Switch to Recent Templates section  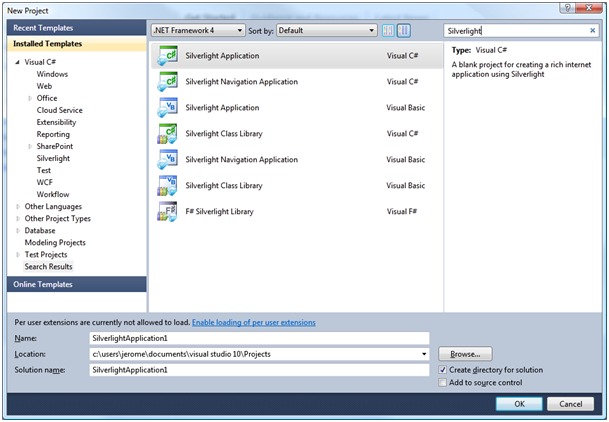[42, 29]
